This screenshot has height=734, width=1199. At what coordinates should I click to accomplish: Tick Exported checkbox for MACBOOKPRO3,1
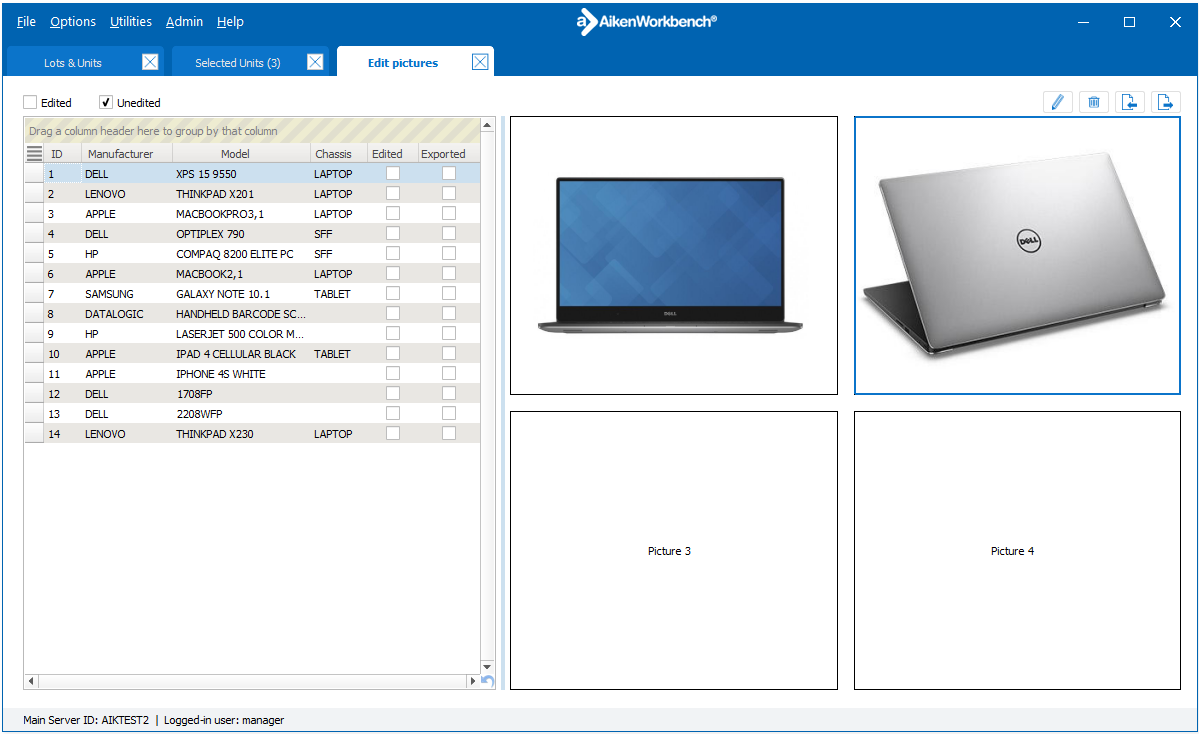pos(449,213)
